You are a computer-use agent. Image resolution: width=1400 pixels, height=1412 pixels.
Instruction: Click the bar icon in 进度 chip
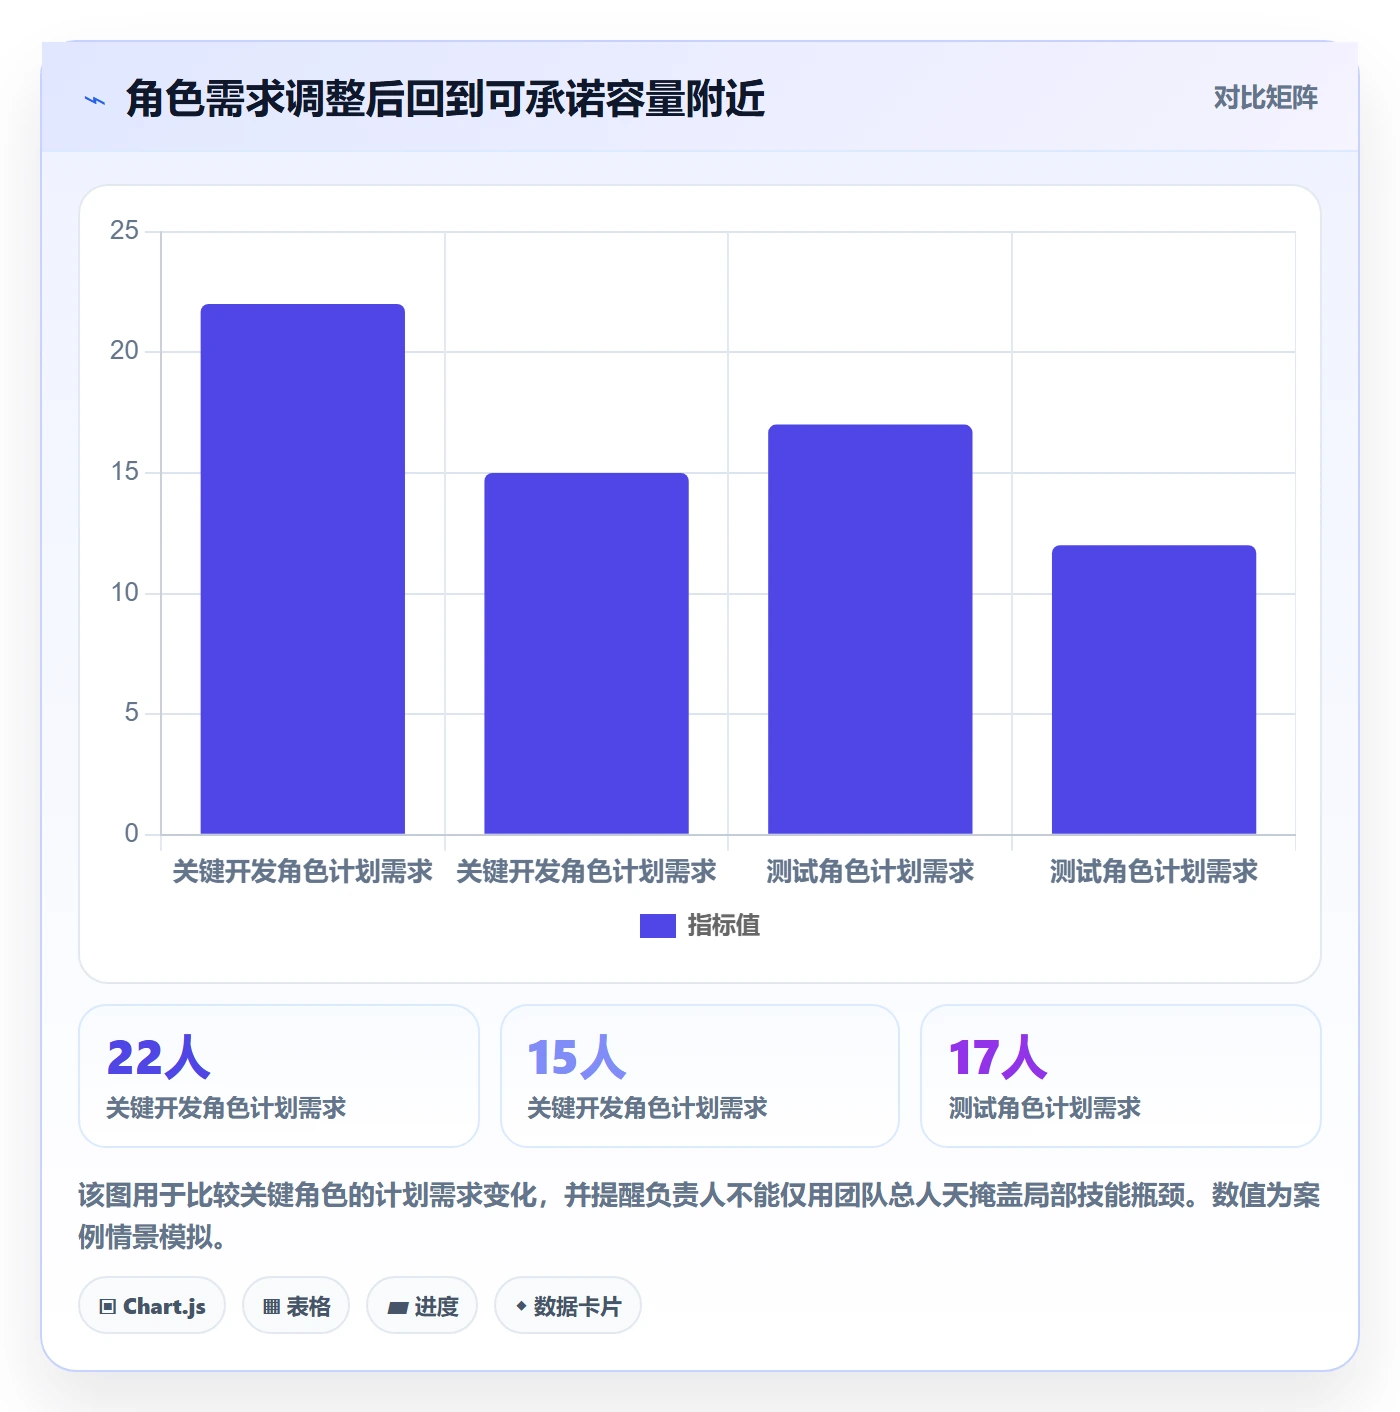(398, 1307)
